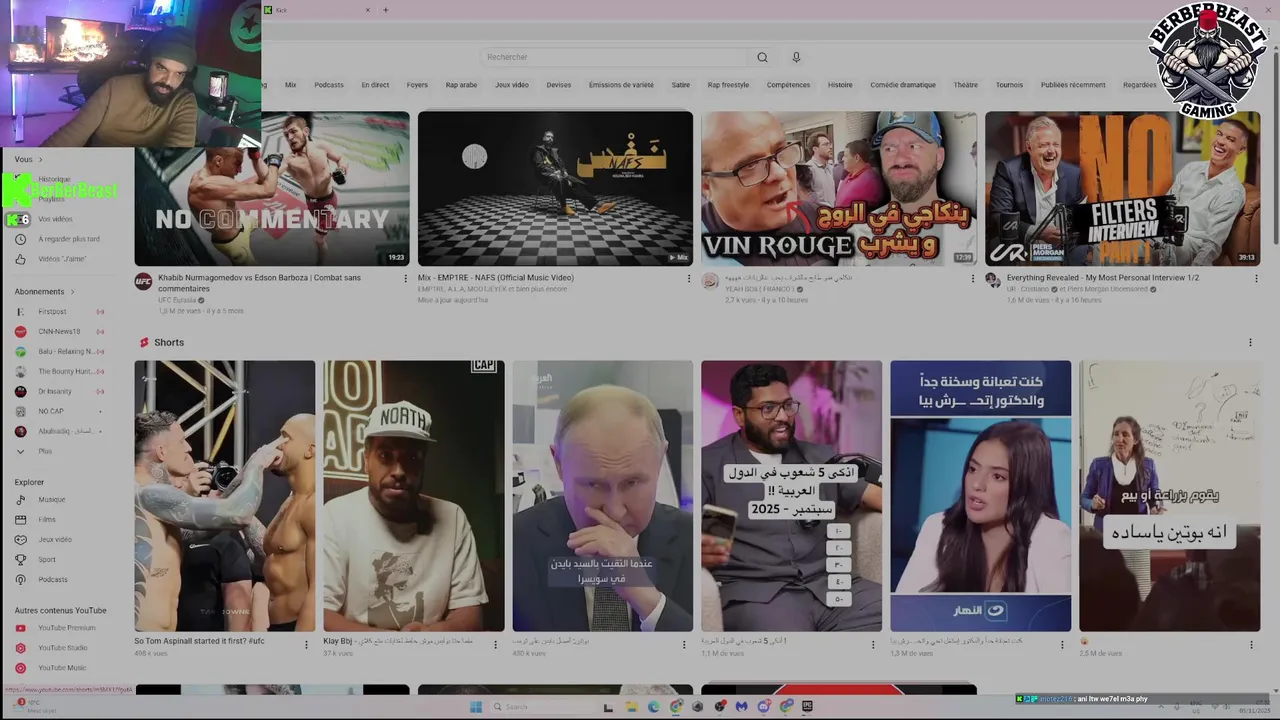Play the NAFS music video thumbnail

pos(555,188)
